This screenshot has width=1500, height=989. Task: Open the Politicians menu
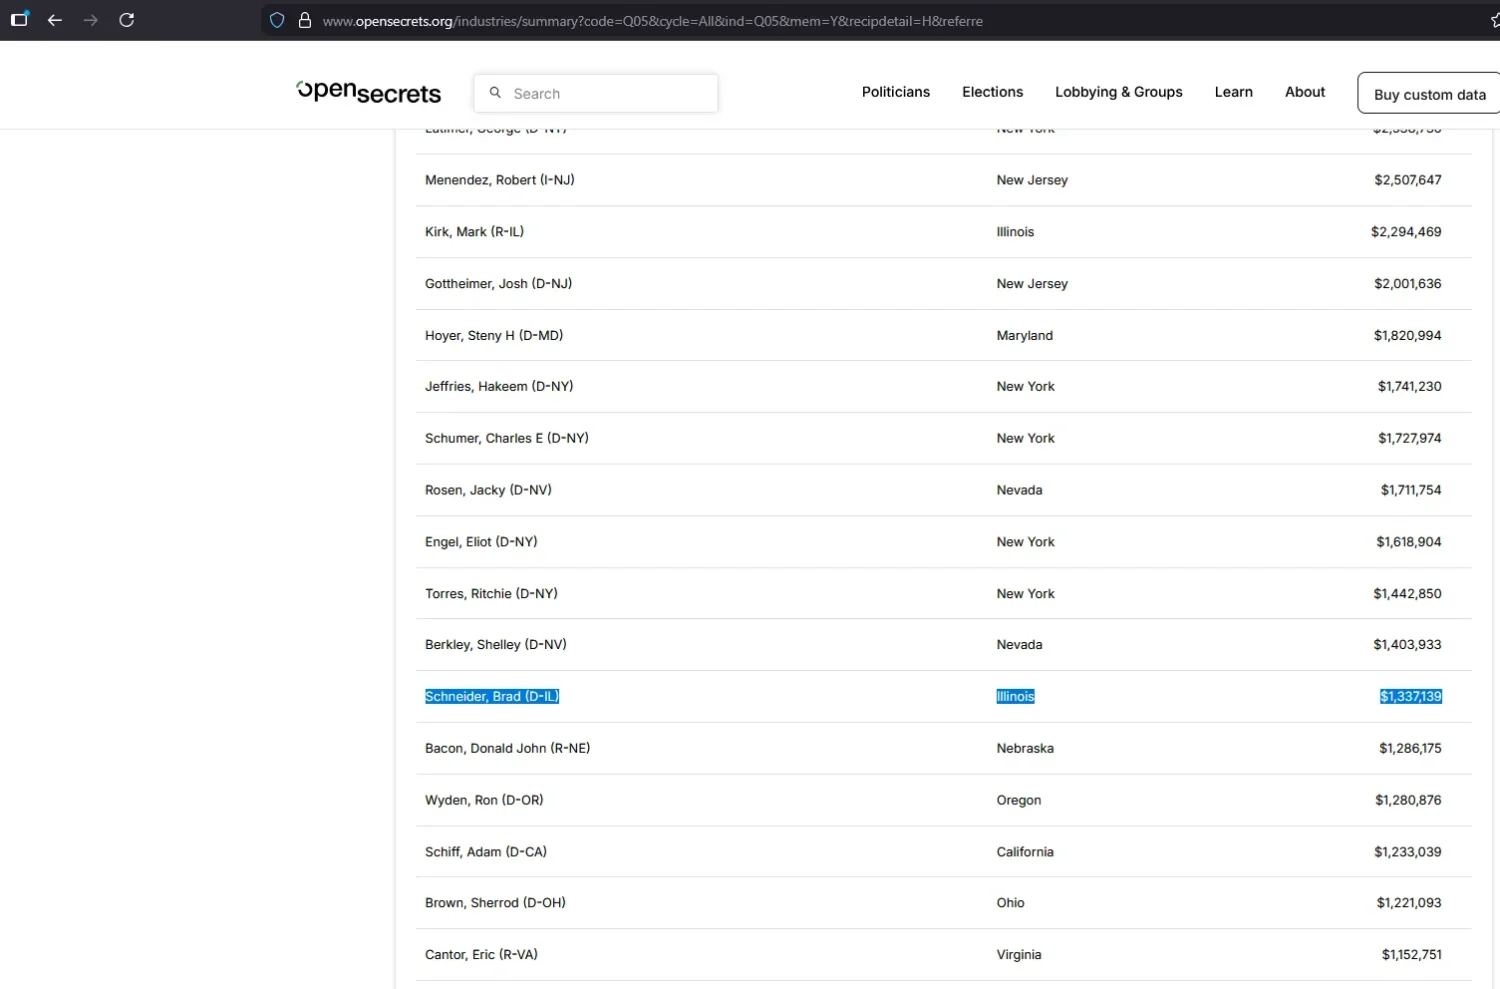[x=896, y=92]
